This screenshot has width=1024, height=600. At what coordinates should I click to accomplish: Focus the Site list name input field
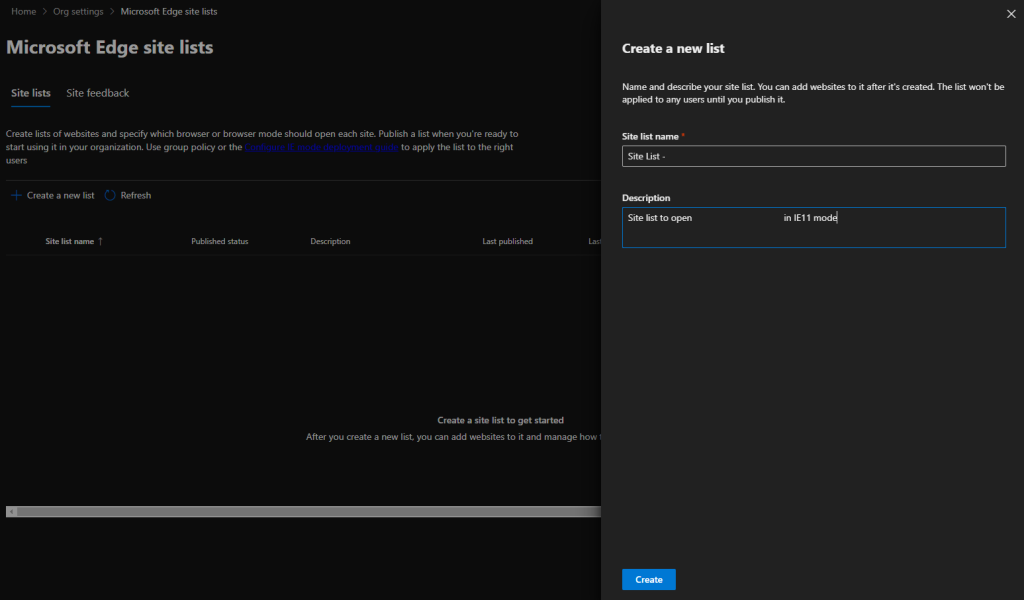[814, 156]
